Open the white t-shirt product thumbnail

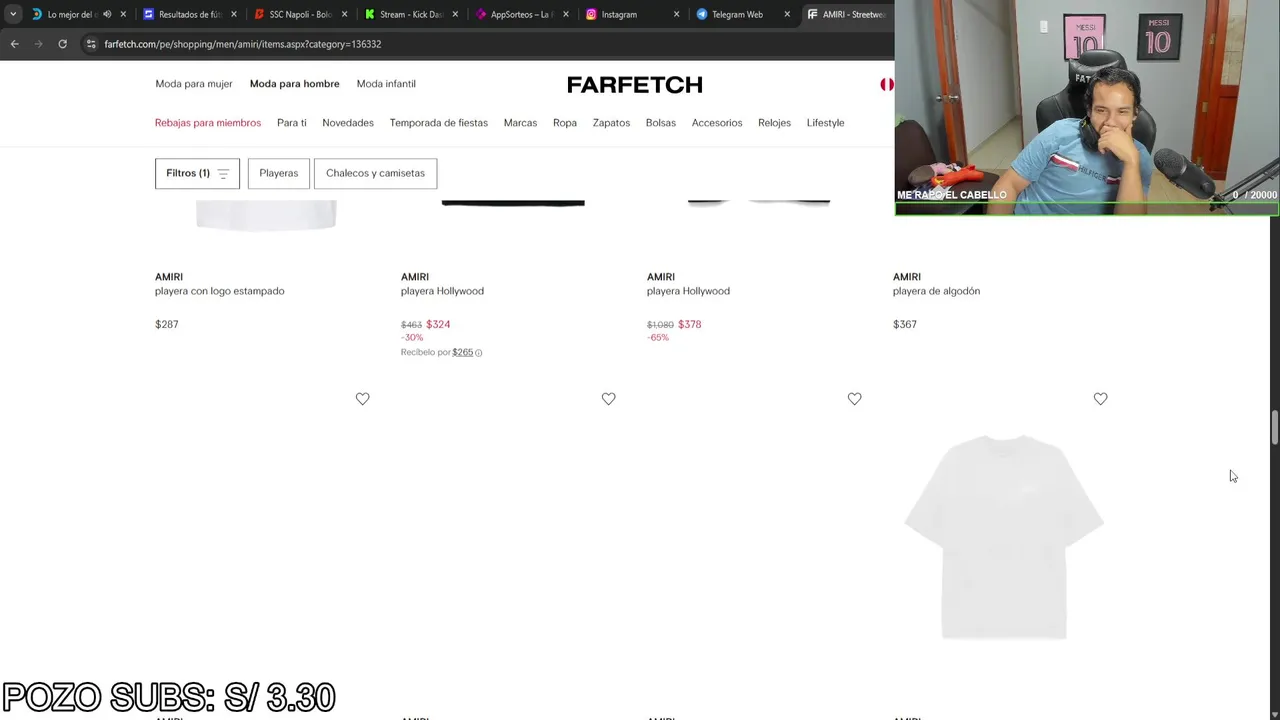tap(1002, 537)
